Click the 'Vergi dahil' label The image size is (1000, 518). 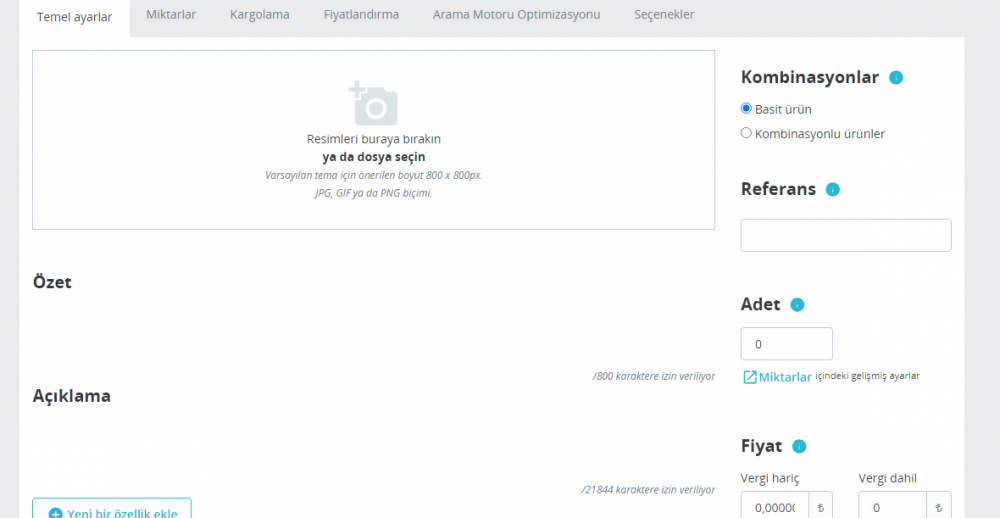888,478
